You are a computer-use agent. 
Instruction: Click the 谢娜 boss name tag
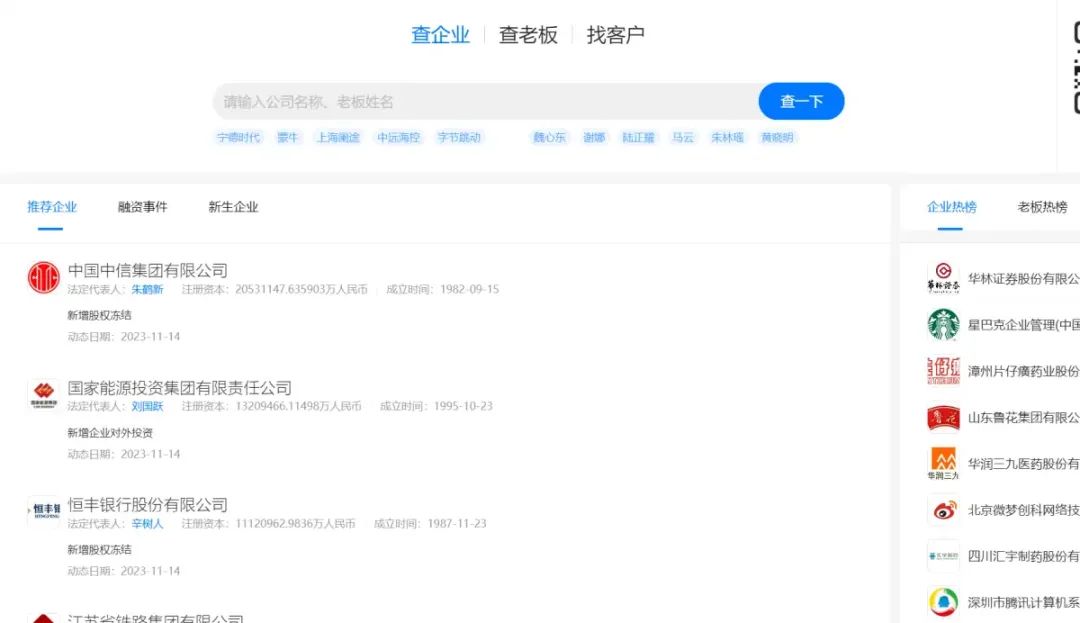coord(594,138)
